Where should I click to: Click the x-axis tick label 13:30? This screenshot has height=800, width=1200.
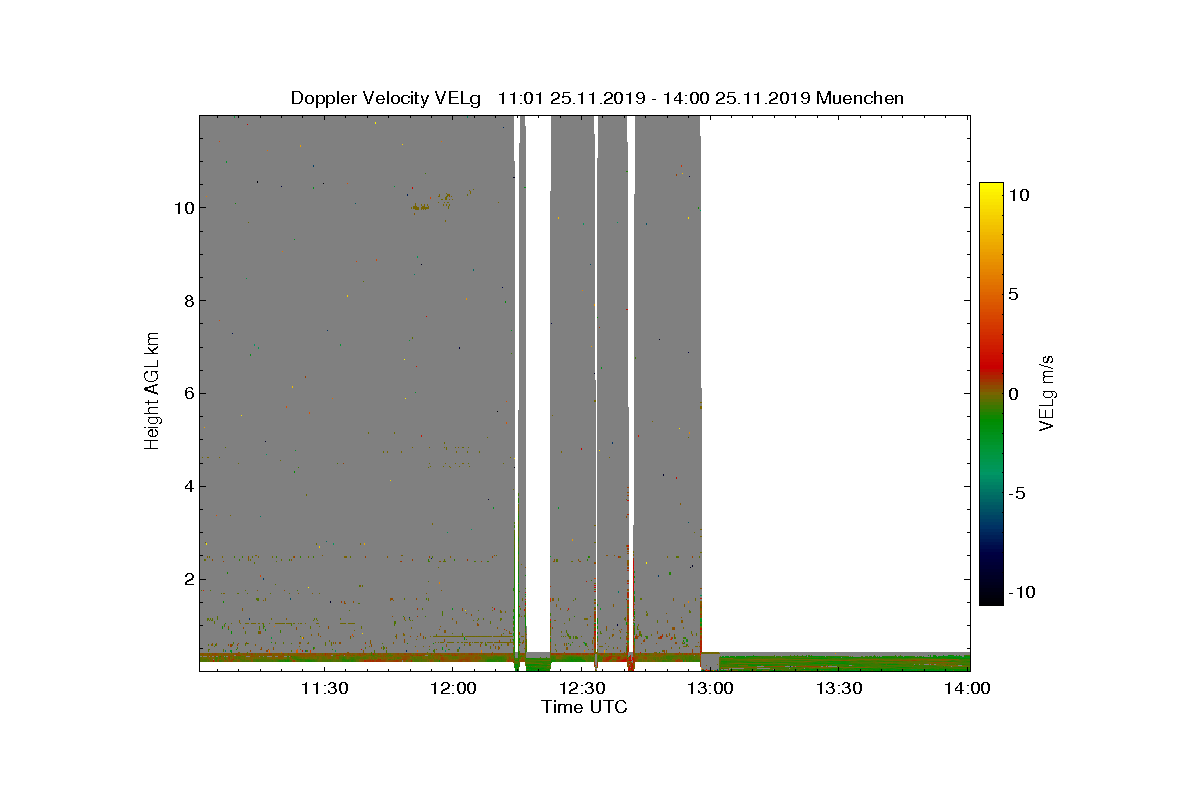pyautogui.click(x=840, y=688)
